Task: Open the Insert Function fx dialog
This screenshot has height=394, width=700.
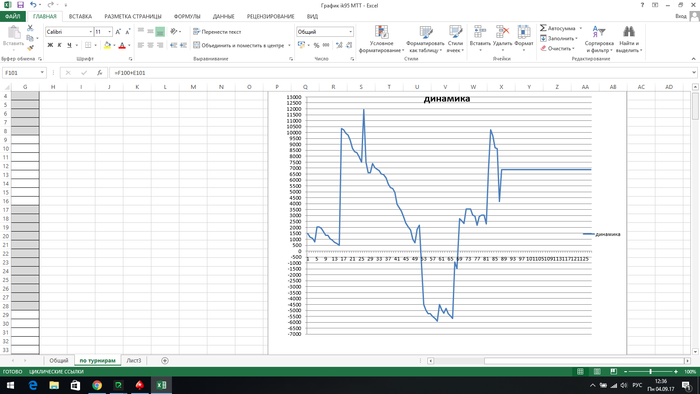Action: click(x=100, y=73)
